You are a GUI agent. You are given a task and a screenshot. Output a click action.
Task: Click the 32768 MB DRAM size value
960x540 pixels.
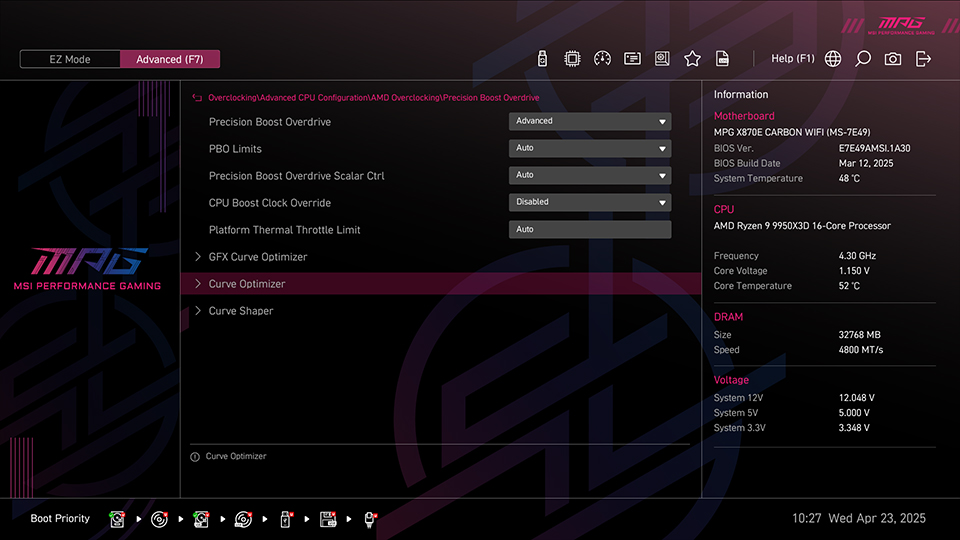pyautogui.click(x=860, y=335)
